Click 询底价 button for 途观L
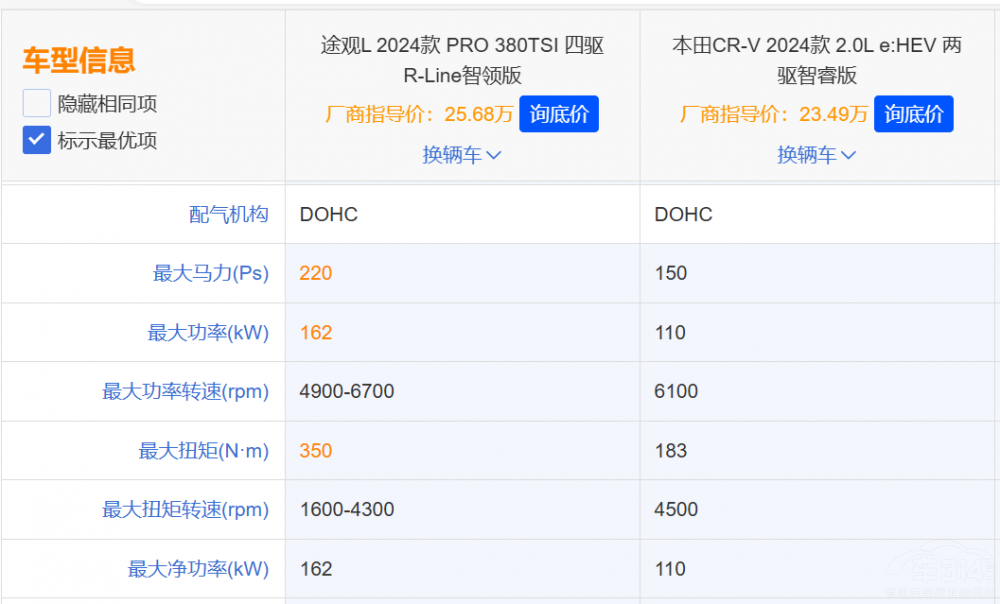The width and height of the screenshot is (1000, 604). (x=559, y=114)
